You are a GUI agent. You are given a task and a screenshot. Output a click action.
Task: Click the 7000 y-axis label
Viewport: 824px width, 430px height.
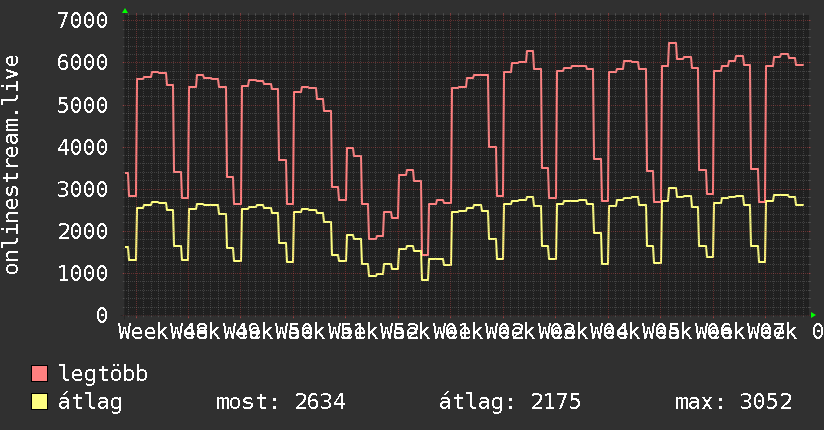point(83,21)
